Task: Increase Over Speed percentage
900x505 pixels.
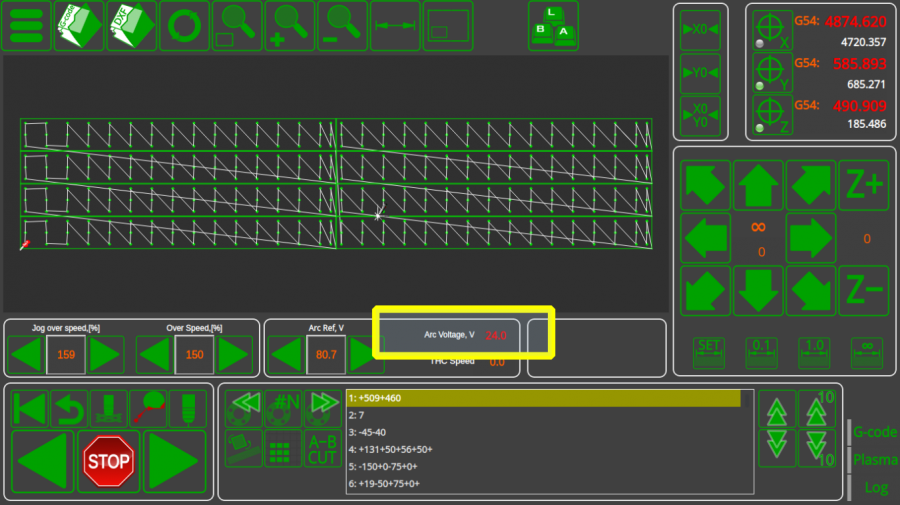Action: coord(234,355)
